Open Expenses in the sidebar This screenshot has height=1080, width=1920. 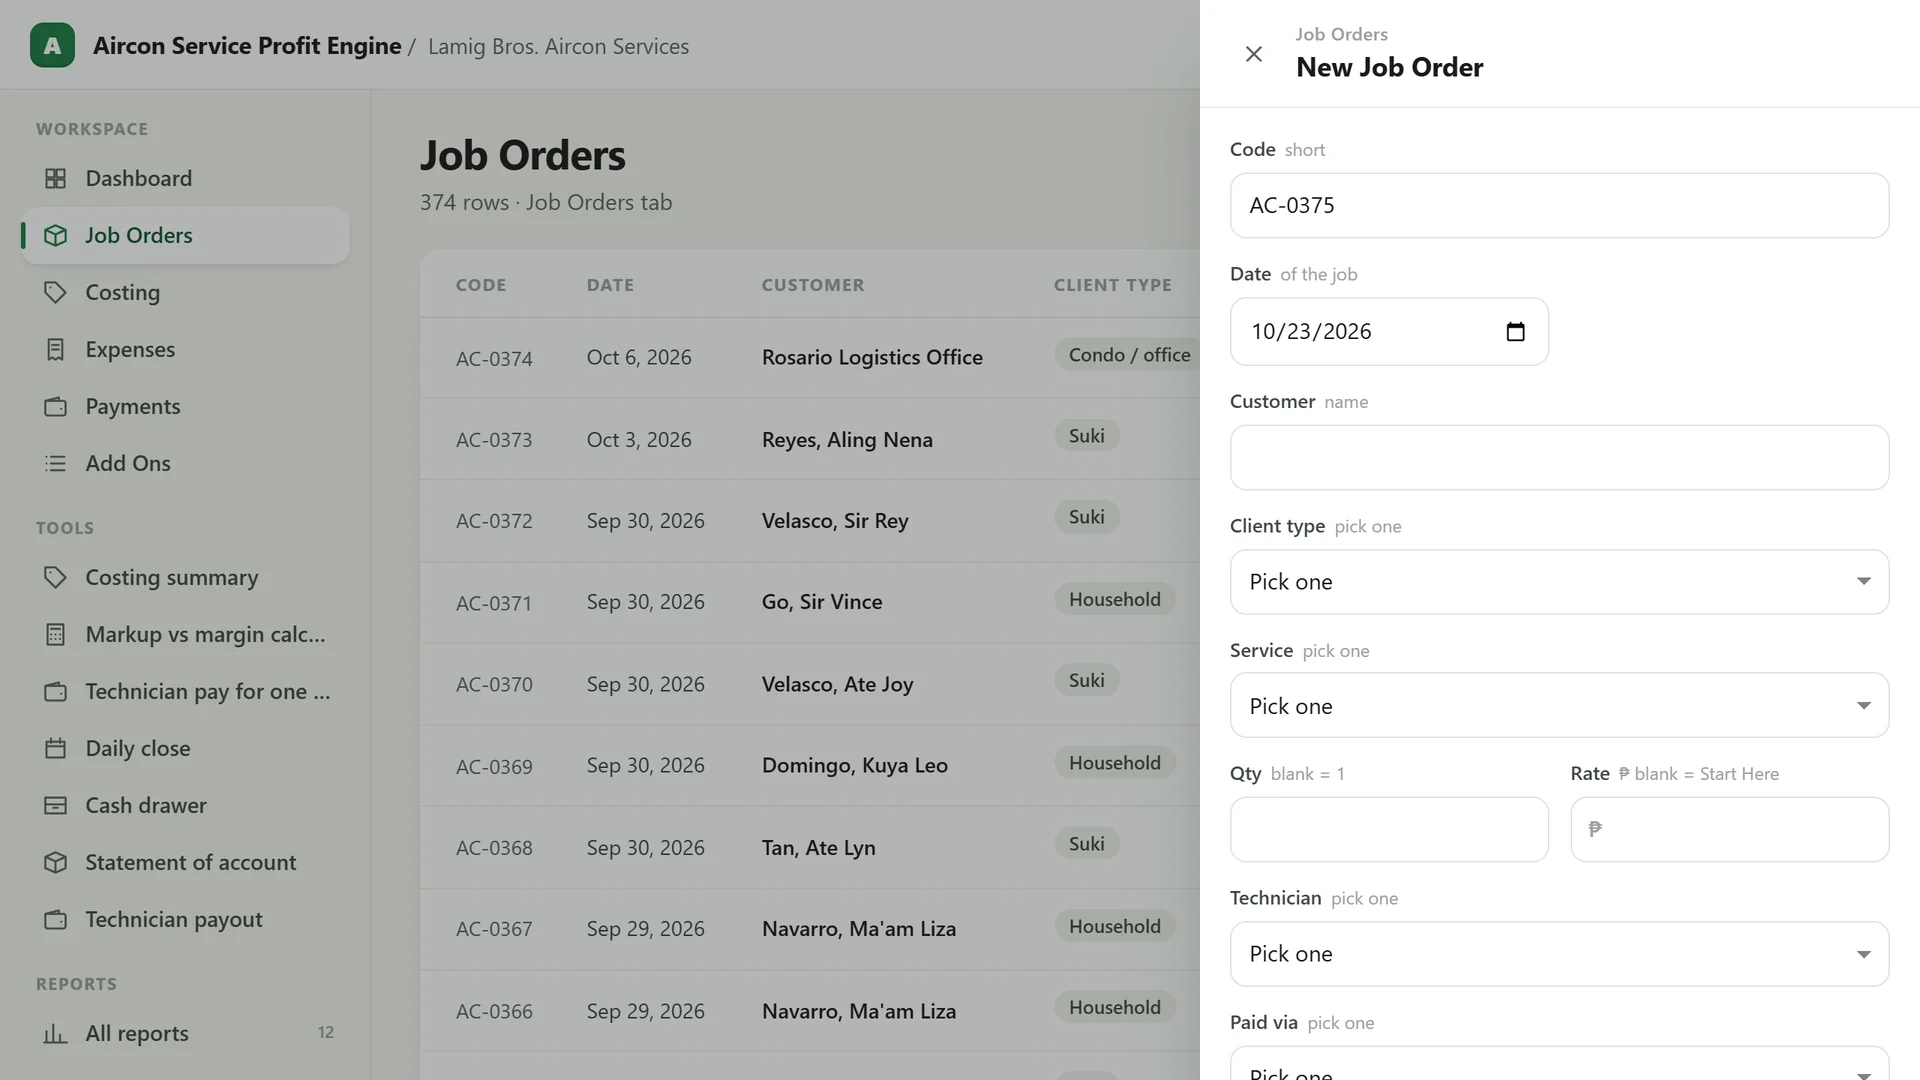[x=185, y=349]
